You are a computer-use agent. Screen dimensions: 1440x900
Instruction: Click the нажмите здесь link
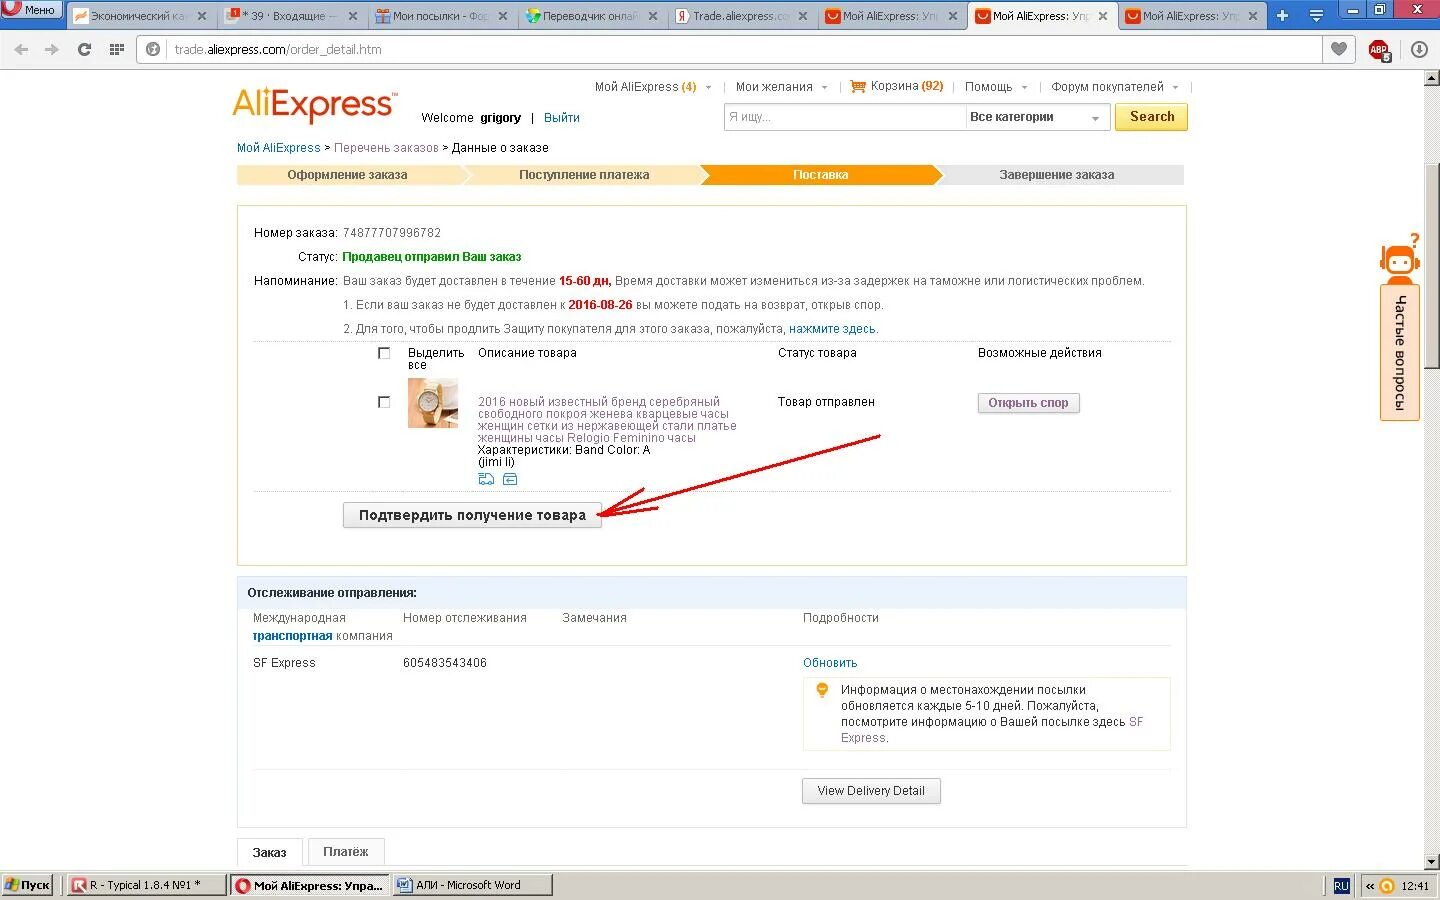(x=832, y=329)
